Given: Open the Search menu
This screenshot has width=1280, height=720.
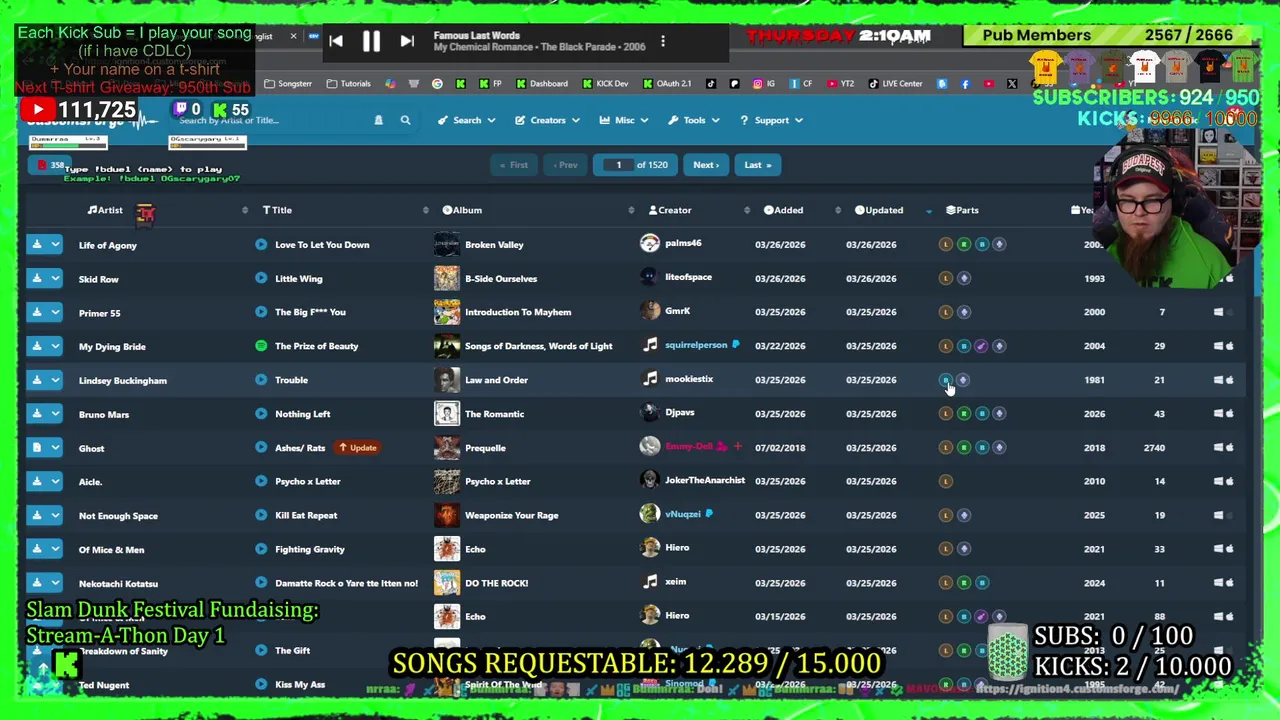Looking at the screenshot, I should click(466, 120).
